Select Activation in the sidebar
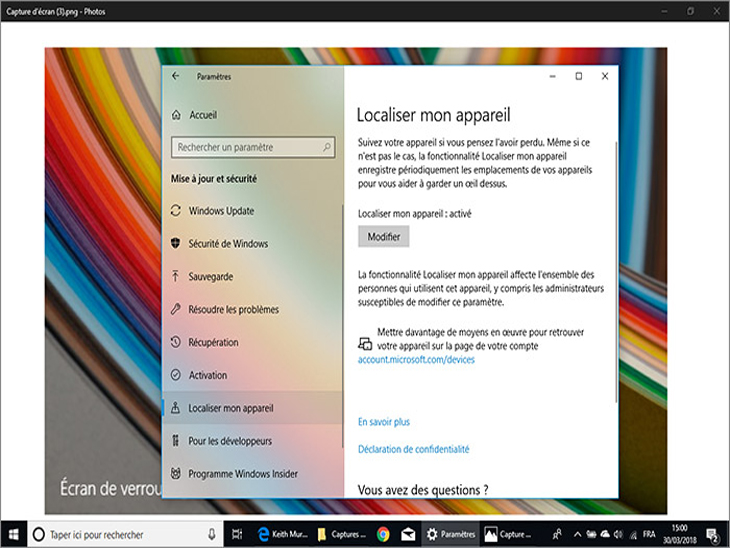 [x=208, y=376]
